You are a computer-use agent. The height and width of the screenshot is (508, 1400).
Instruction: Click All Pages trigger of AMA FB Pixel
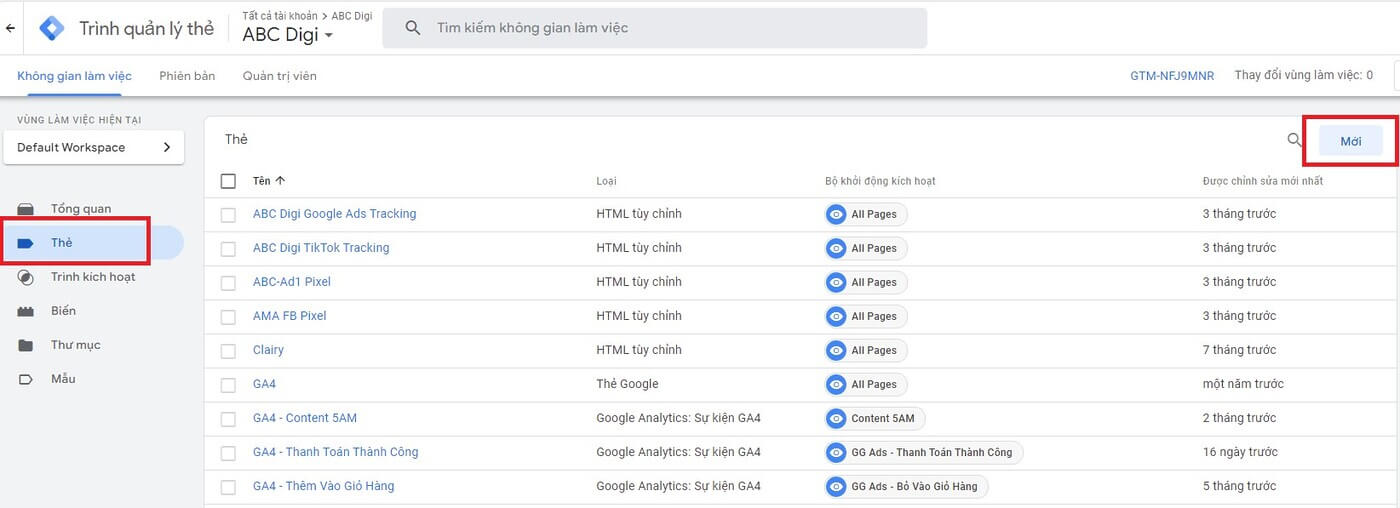click(x=865, y=316)
